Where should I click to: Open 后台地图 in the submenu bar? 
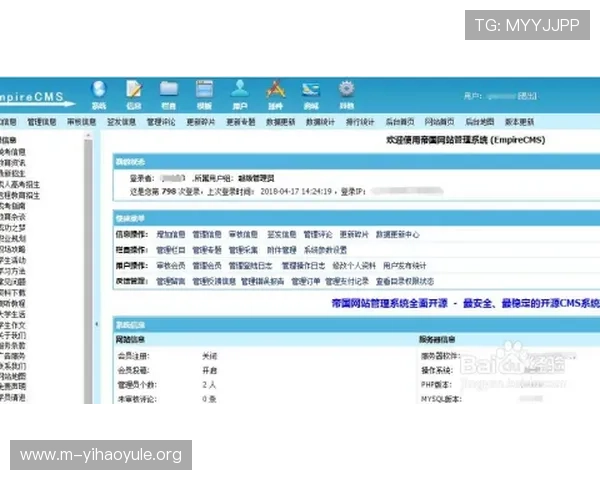pos(479,122)
